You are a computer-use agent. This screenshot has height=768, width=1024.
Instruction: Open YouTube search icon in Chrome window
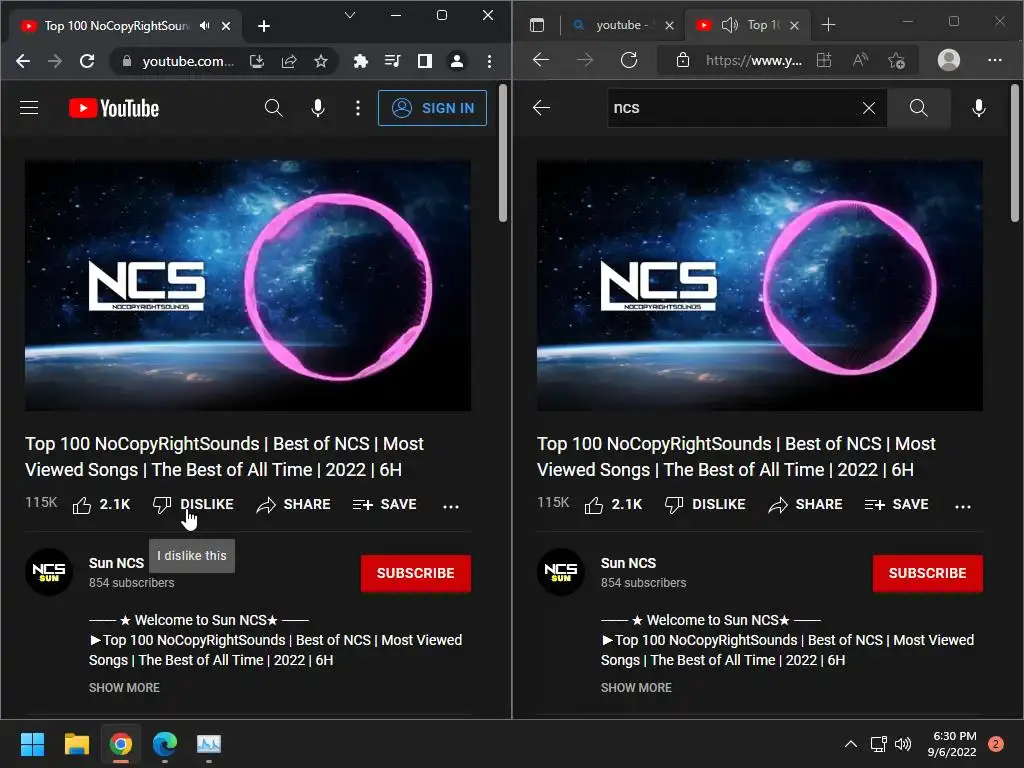[274, 108]
